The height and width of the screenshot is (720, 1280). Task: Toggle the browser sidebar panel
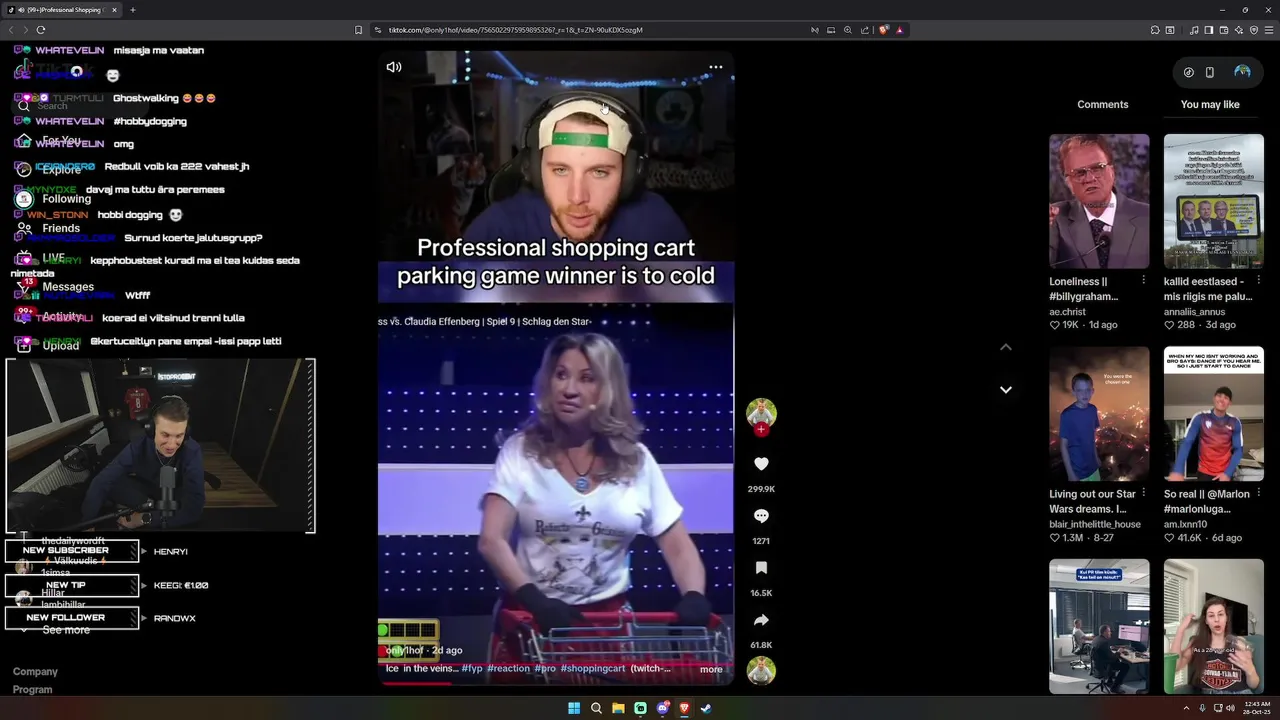(1209, 30)
